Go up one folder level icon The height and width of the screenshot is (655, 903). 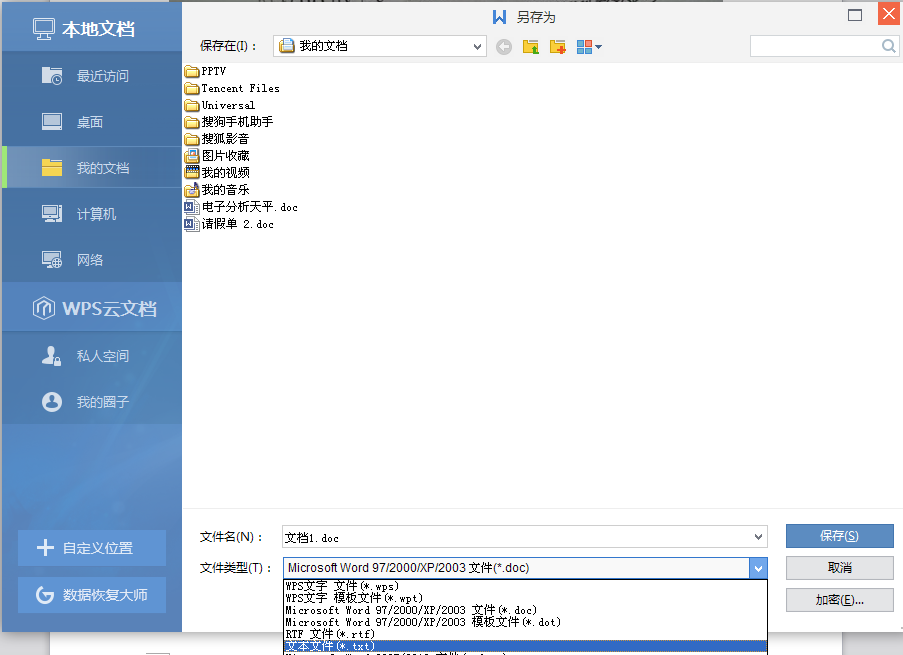tap(530, 47)
